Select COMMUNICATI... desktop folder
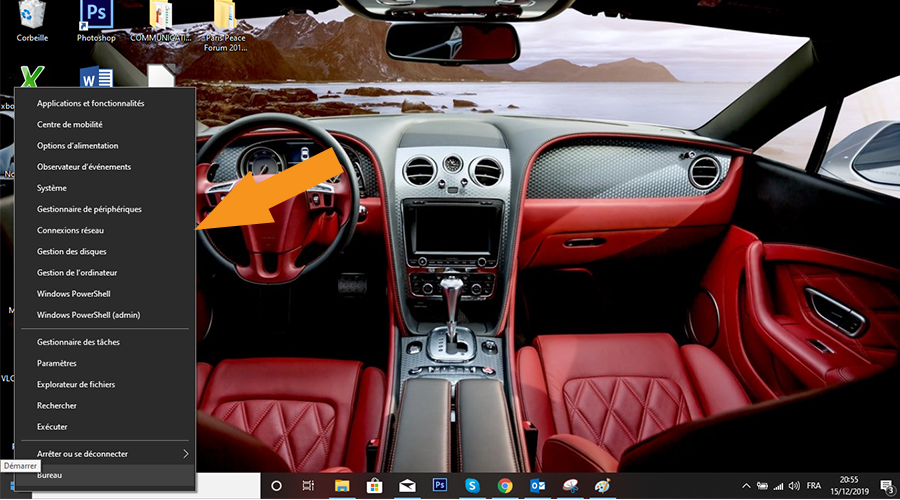900x500 pixels. tap(161, 22)
